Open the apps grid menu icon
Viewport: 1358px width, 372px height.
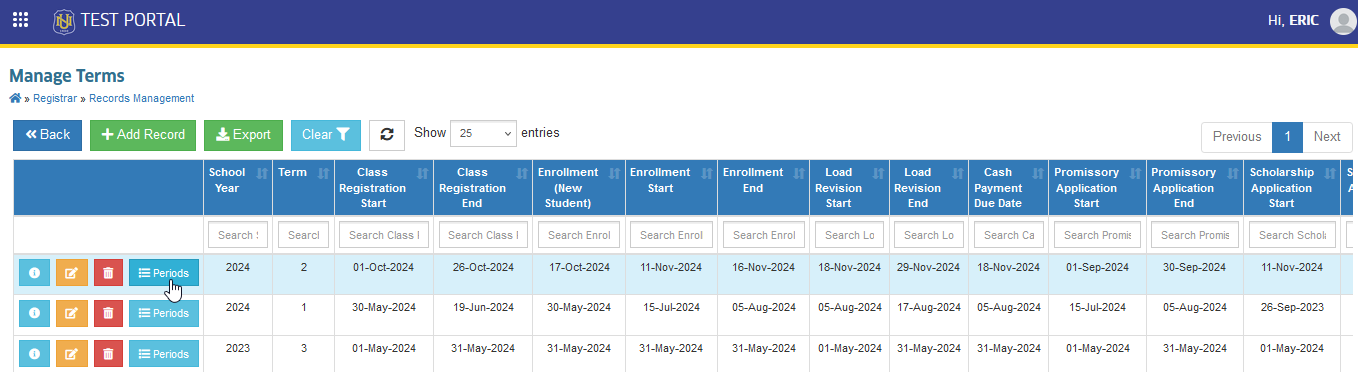[x=20, y=20]
